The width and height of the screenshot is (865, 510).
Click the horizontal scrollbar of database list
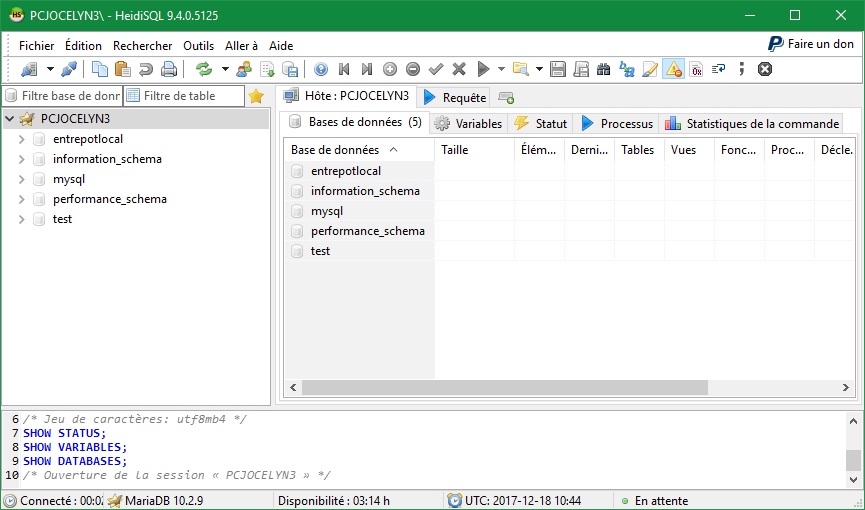(504, 387)
